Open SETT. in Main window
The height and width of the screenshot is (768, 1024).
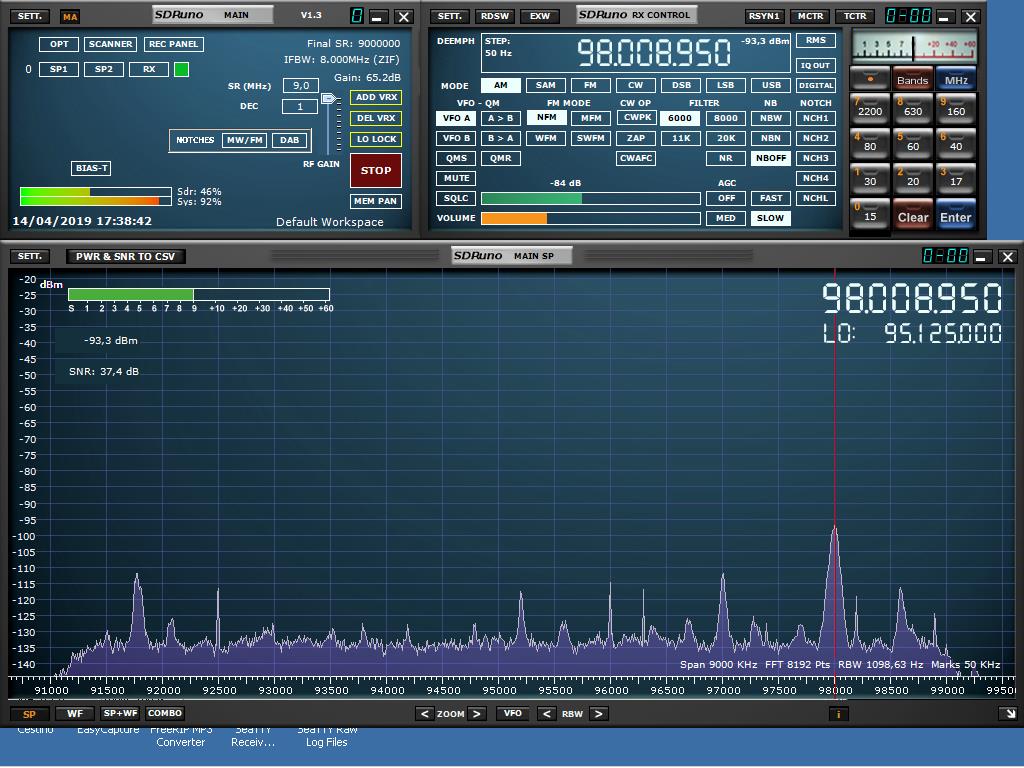tap(29, 16)
